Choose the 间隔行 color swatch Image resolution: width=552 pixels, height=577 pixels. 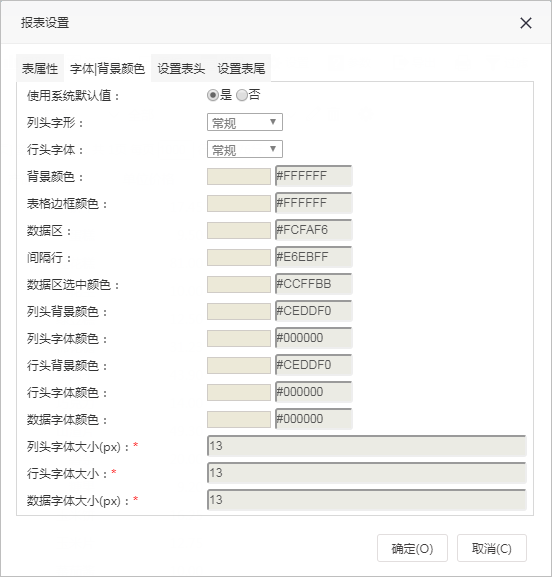(239, 257)
